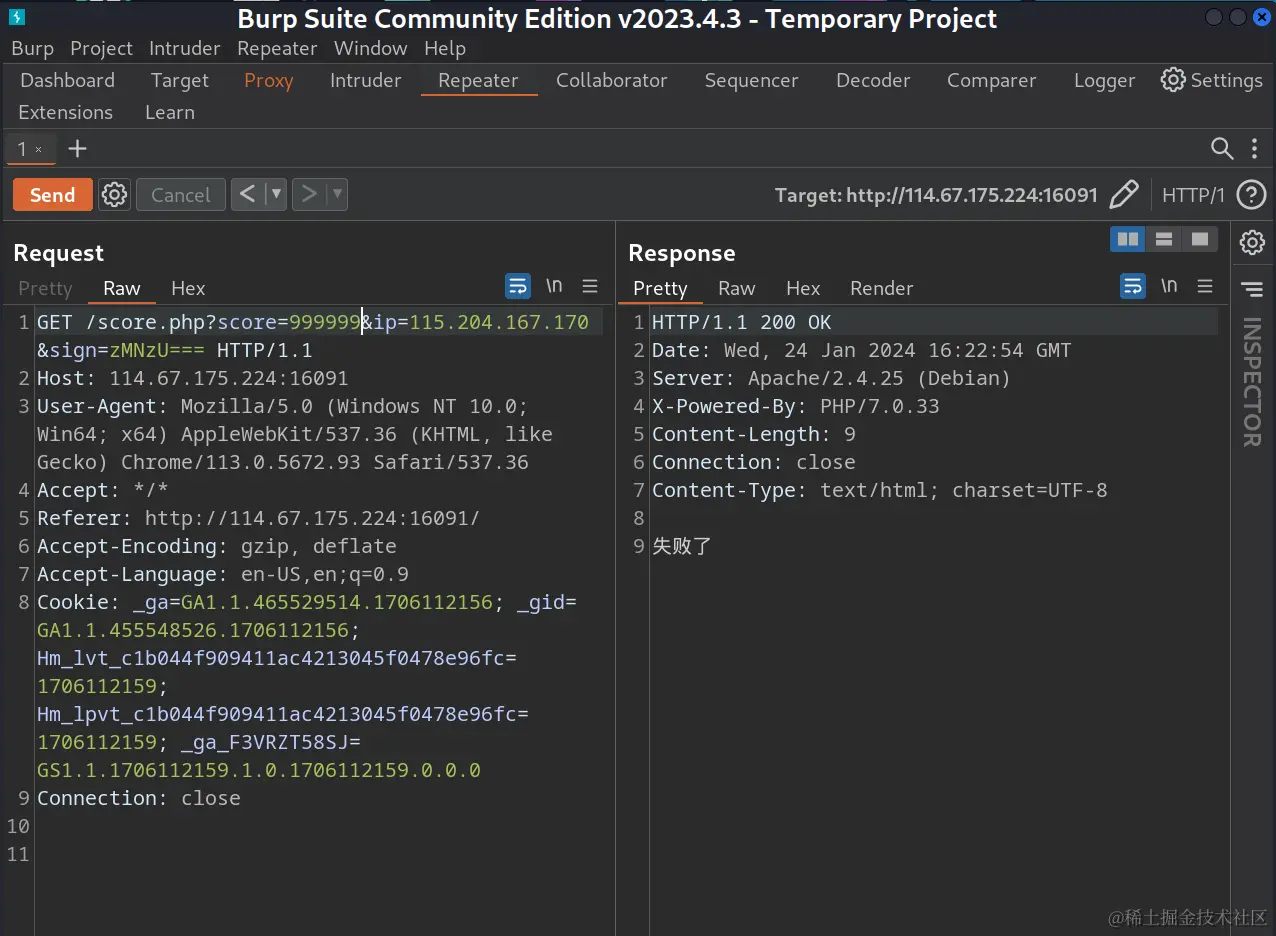Switch to the Extensions tab
The image size is (1276, 936).
[x=65, y=112]
